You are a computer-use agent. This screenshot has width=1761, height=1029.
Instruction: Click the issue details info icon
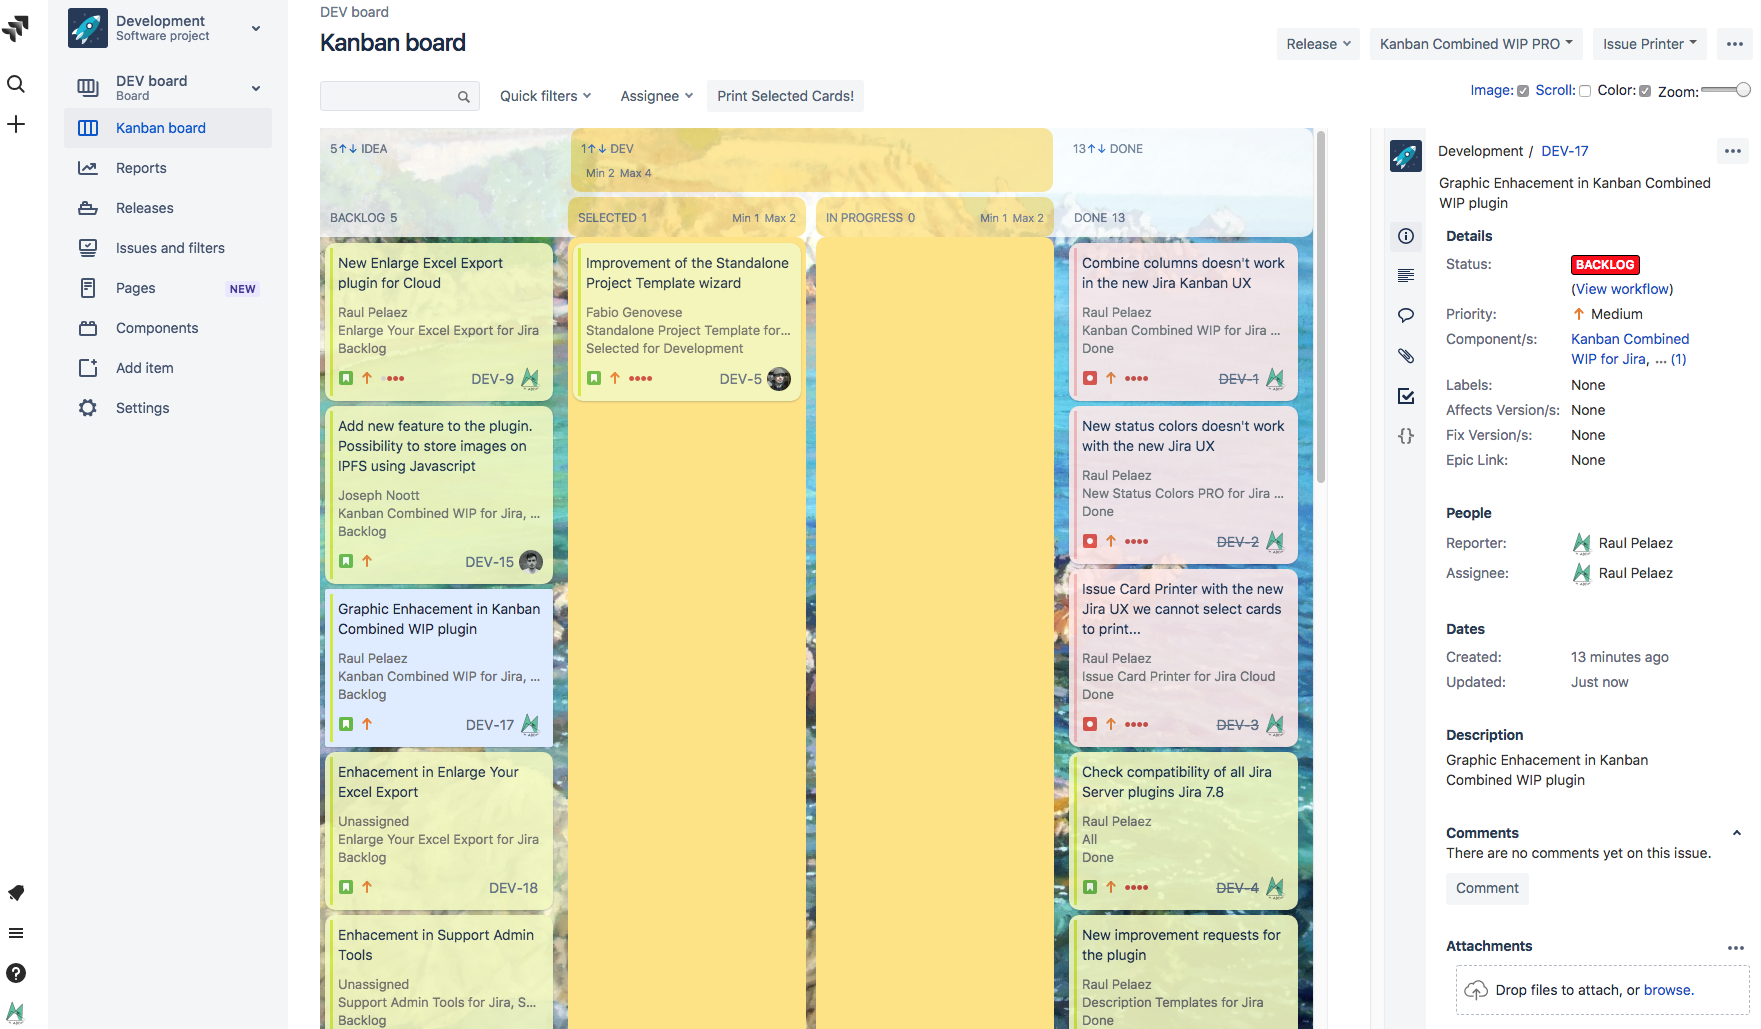click(1406, 236)
